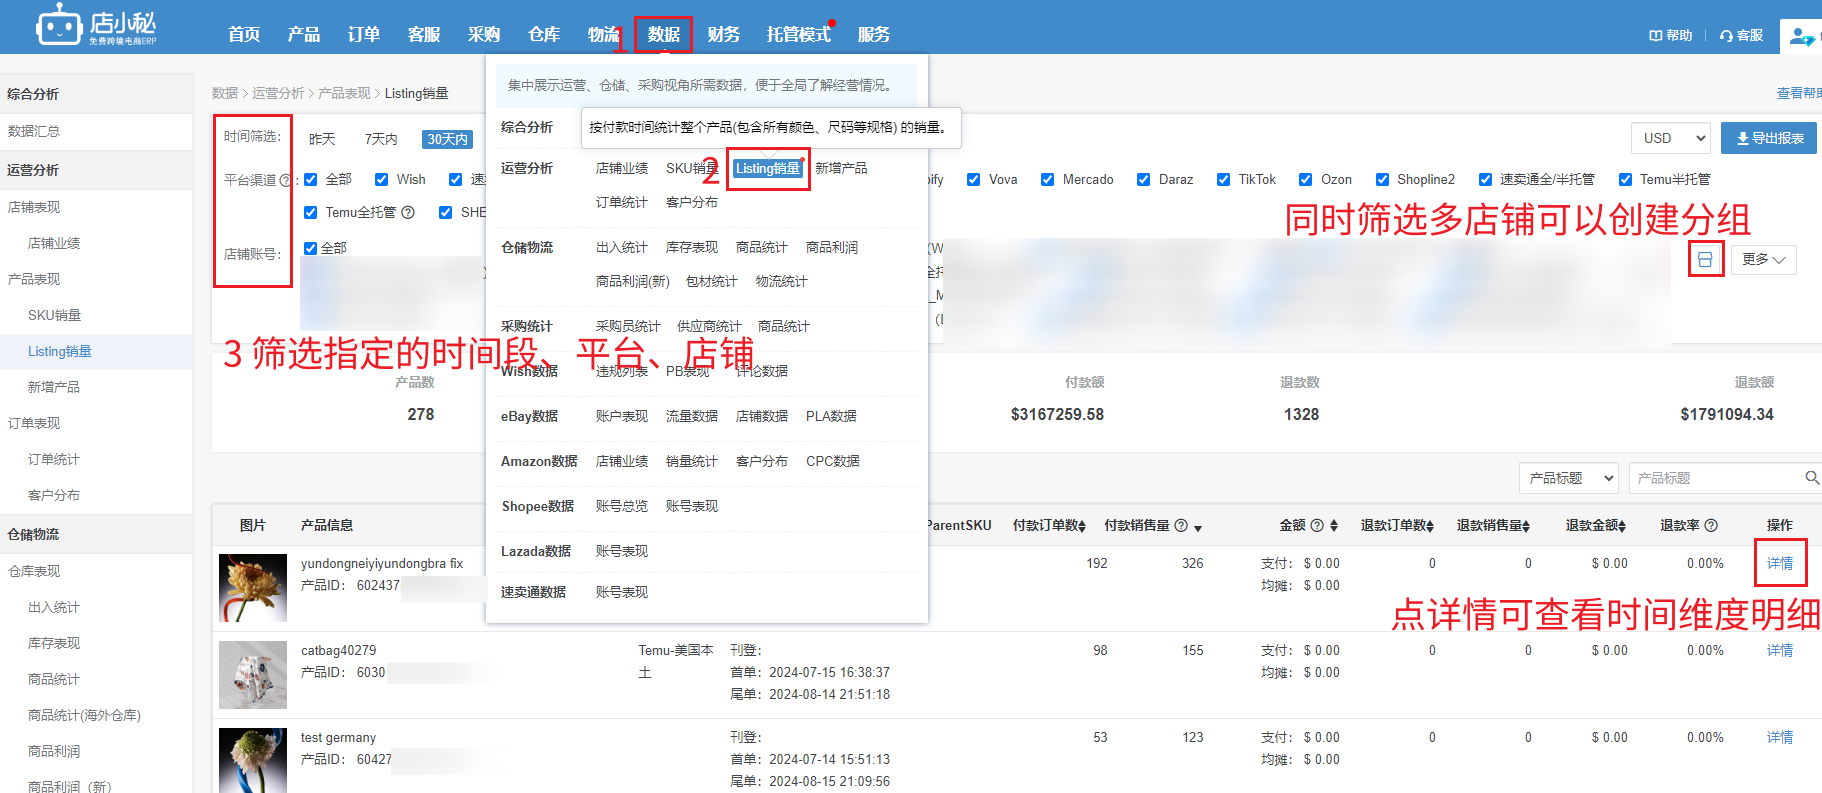Click the search magnifier in 产品标题 field

tap(1811, 478)
